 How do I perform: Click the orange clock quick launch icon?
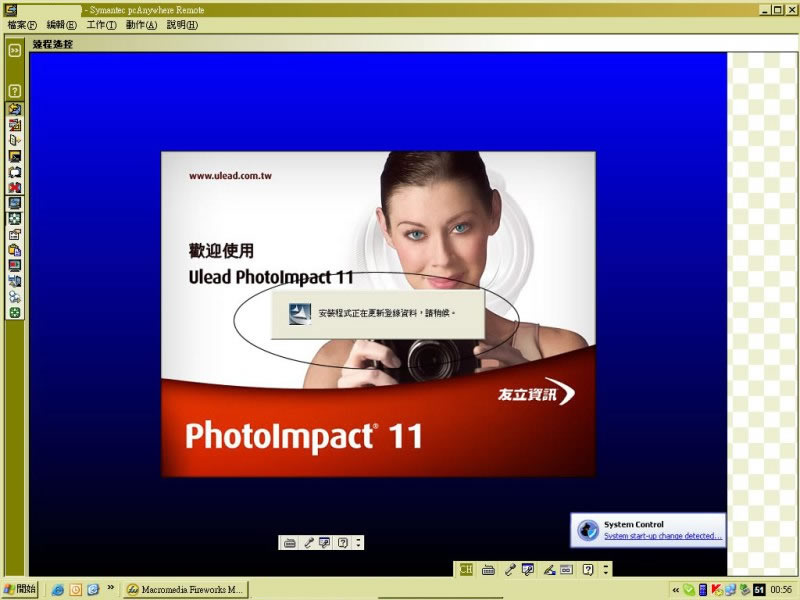[76, 590]
